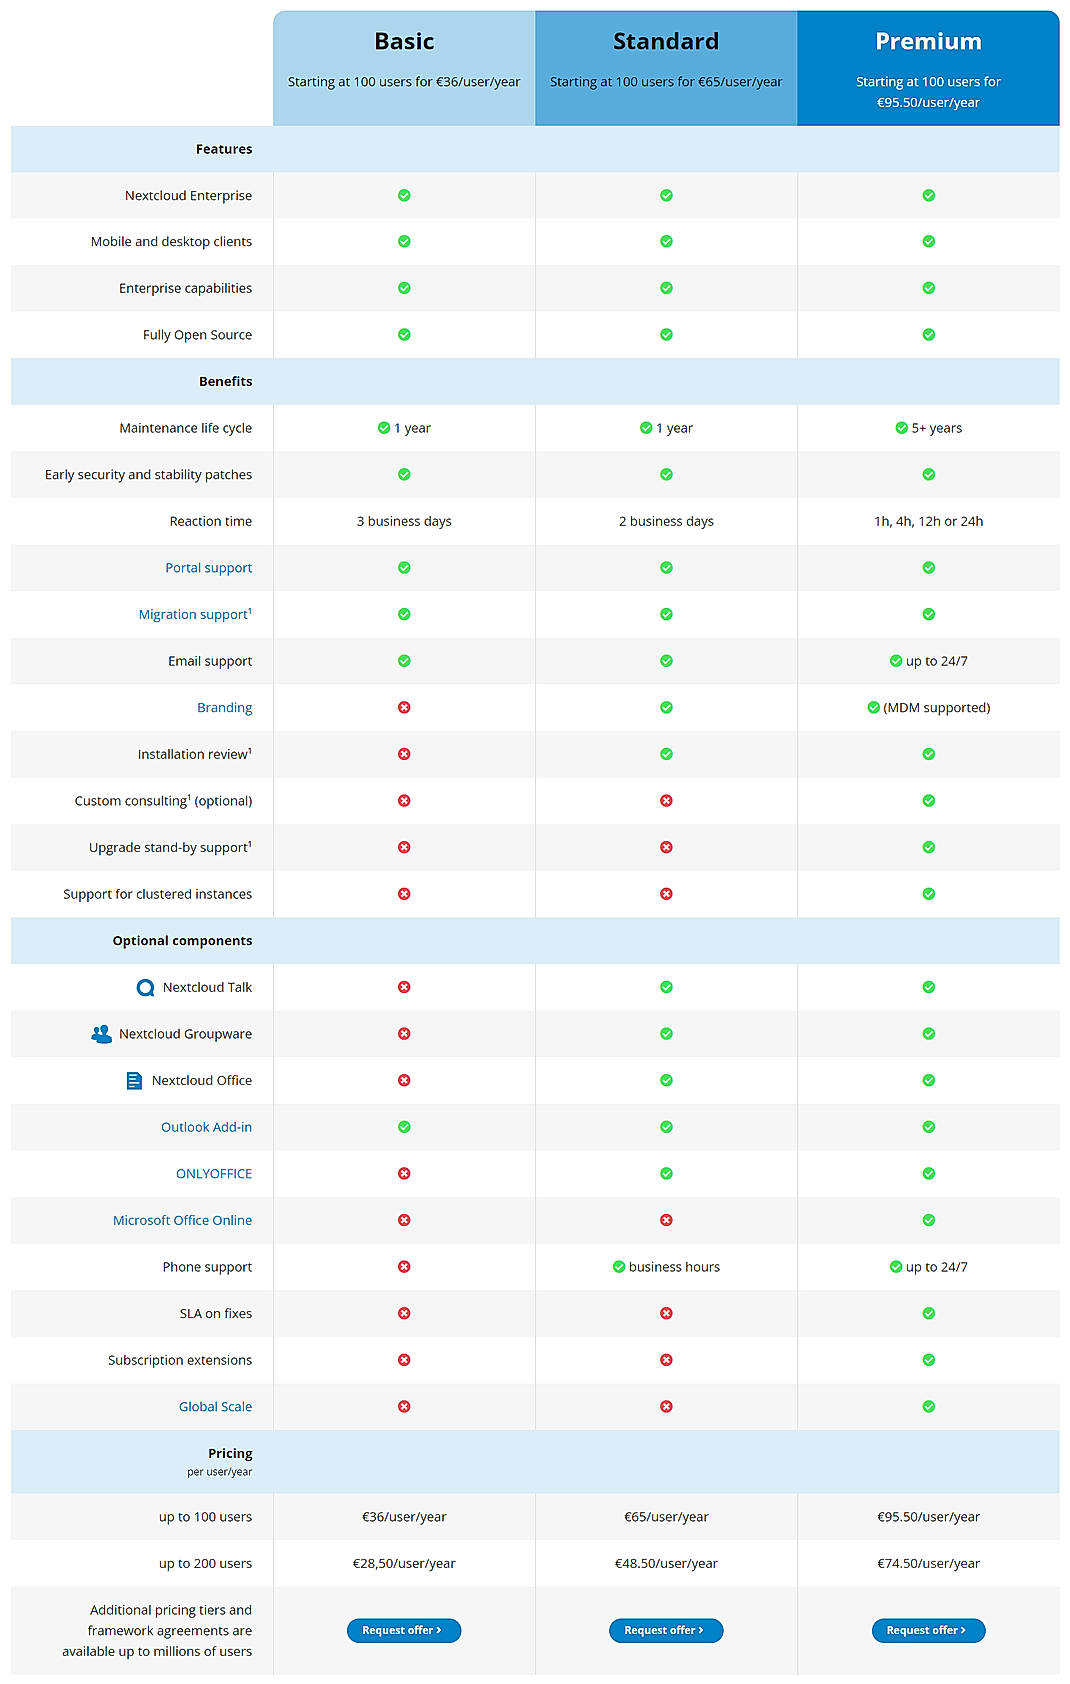Open the Microsoft Office Online link

[182, 1220]
